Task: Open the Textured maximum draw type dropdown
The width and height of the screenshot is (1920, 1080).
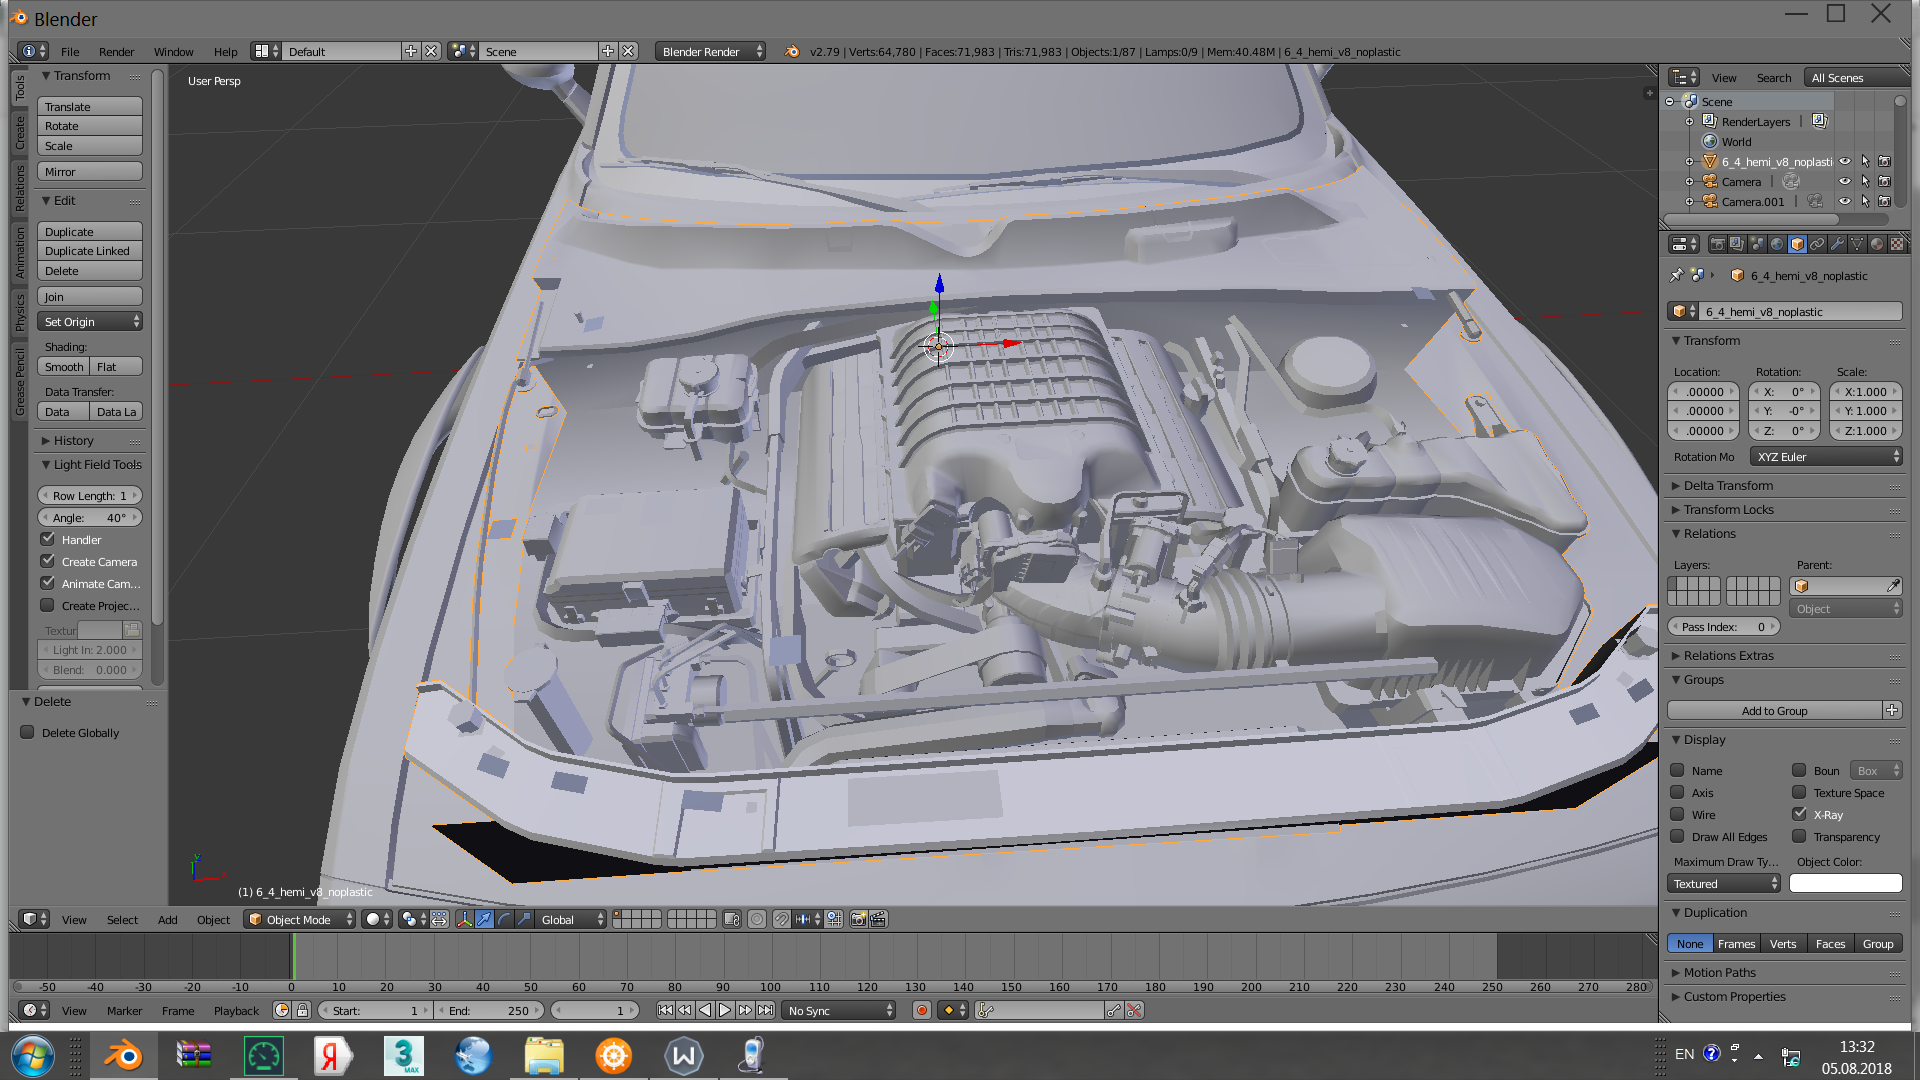Action: [1724, 883]
